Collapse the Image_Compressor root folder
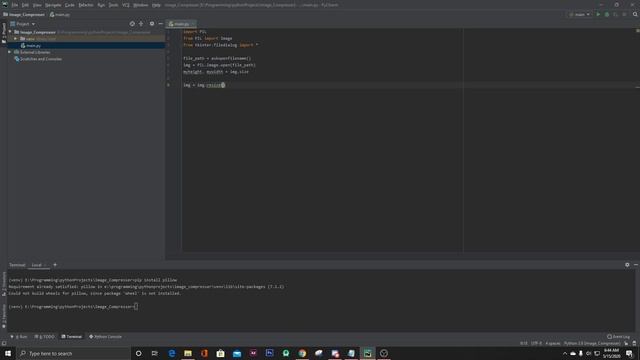640x360 pixels. 10,32
